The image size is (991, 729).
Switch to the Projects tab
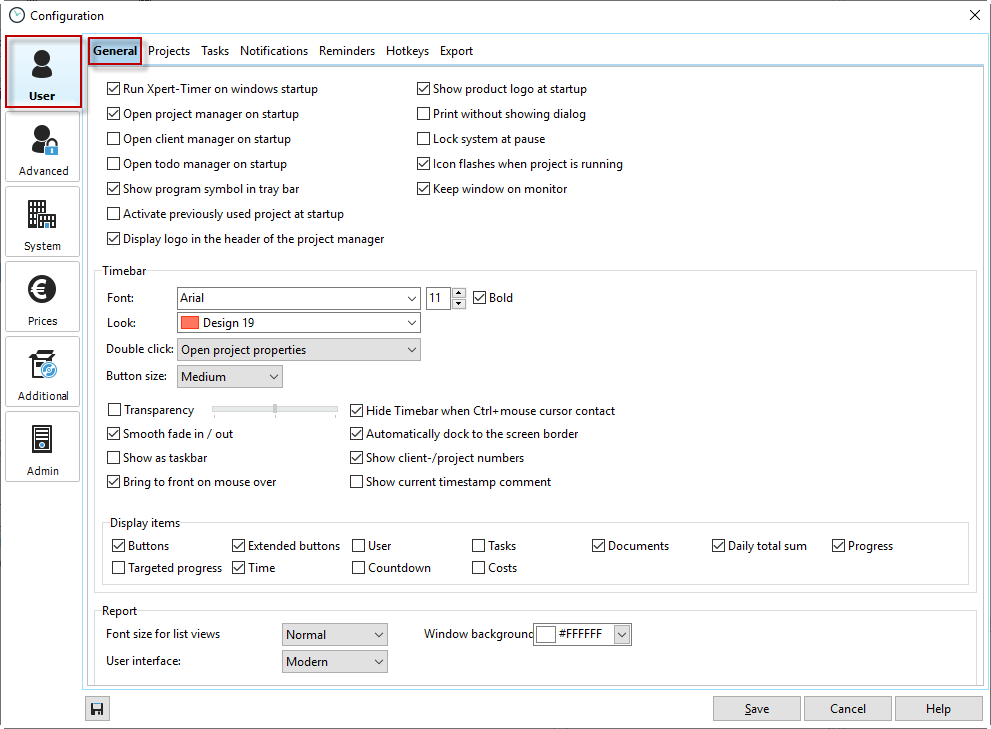pos(169,51)
